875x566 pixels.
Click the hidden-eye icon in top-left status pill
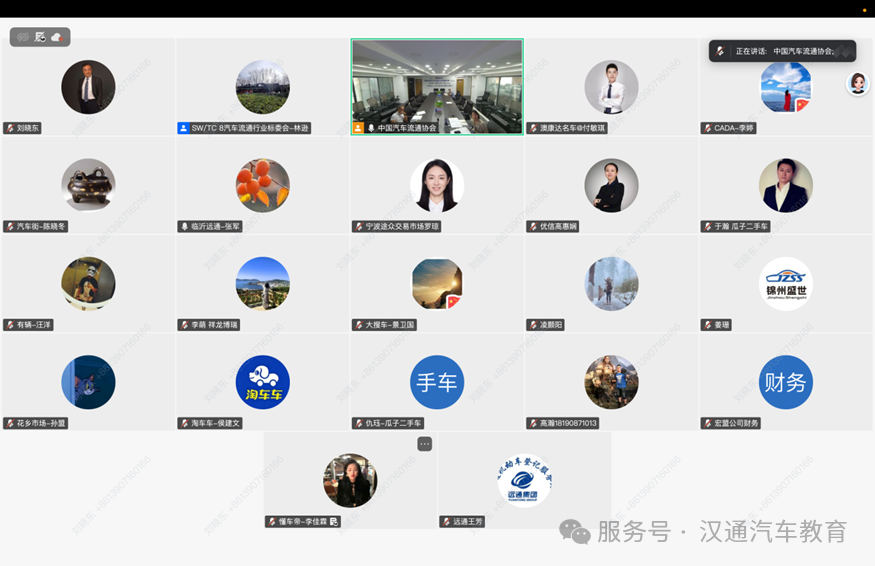pos(23,37)
